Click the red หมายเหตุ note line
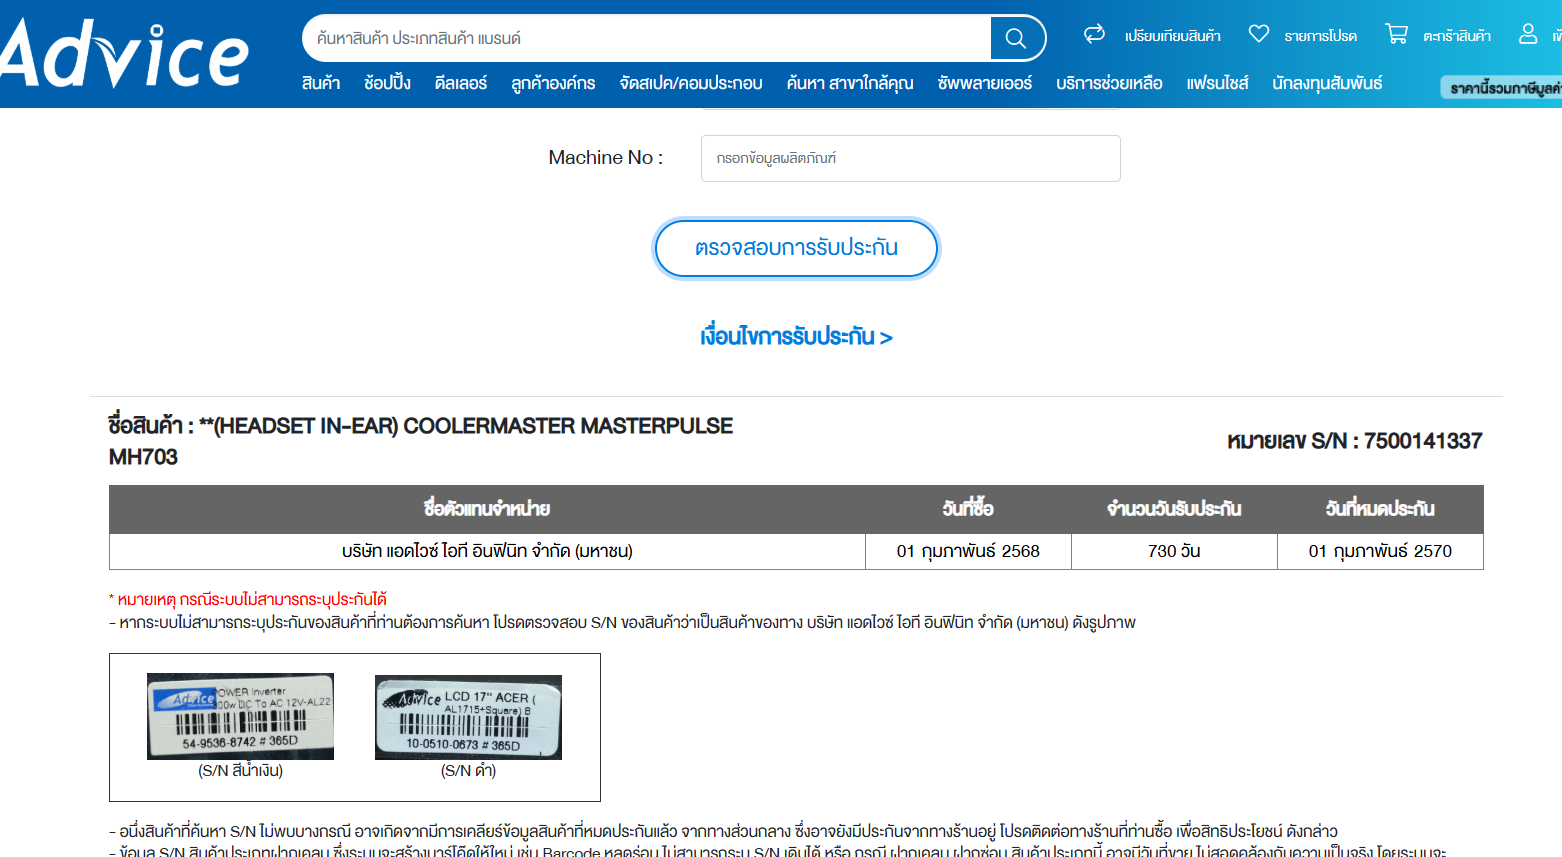Screen dimensions: 1562x857 (248, 599)
